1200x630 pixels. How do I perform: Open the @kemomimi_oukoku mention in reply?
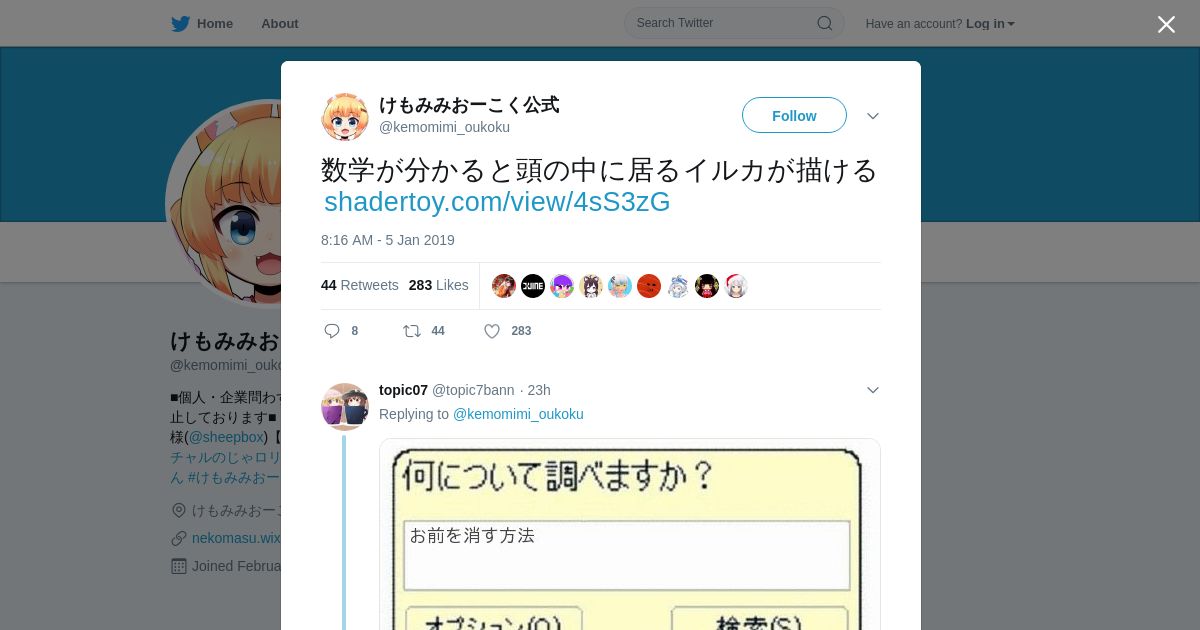pyautogui.click(x=518, y=414)
